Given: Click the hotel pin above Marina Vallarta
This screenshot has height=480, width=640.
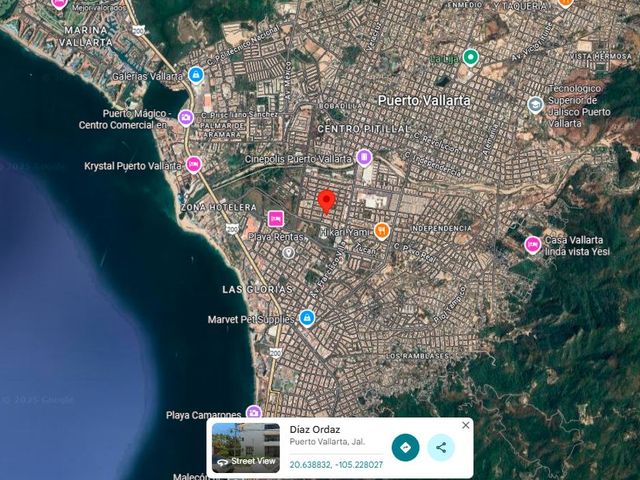Looking at the screenshot, I should (59, 4).
